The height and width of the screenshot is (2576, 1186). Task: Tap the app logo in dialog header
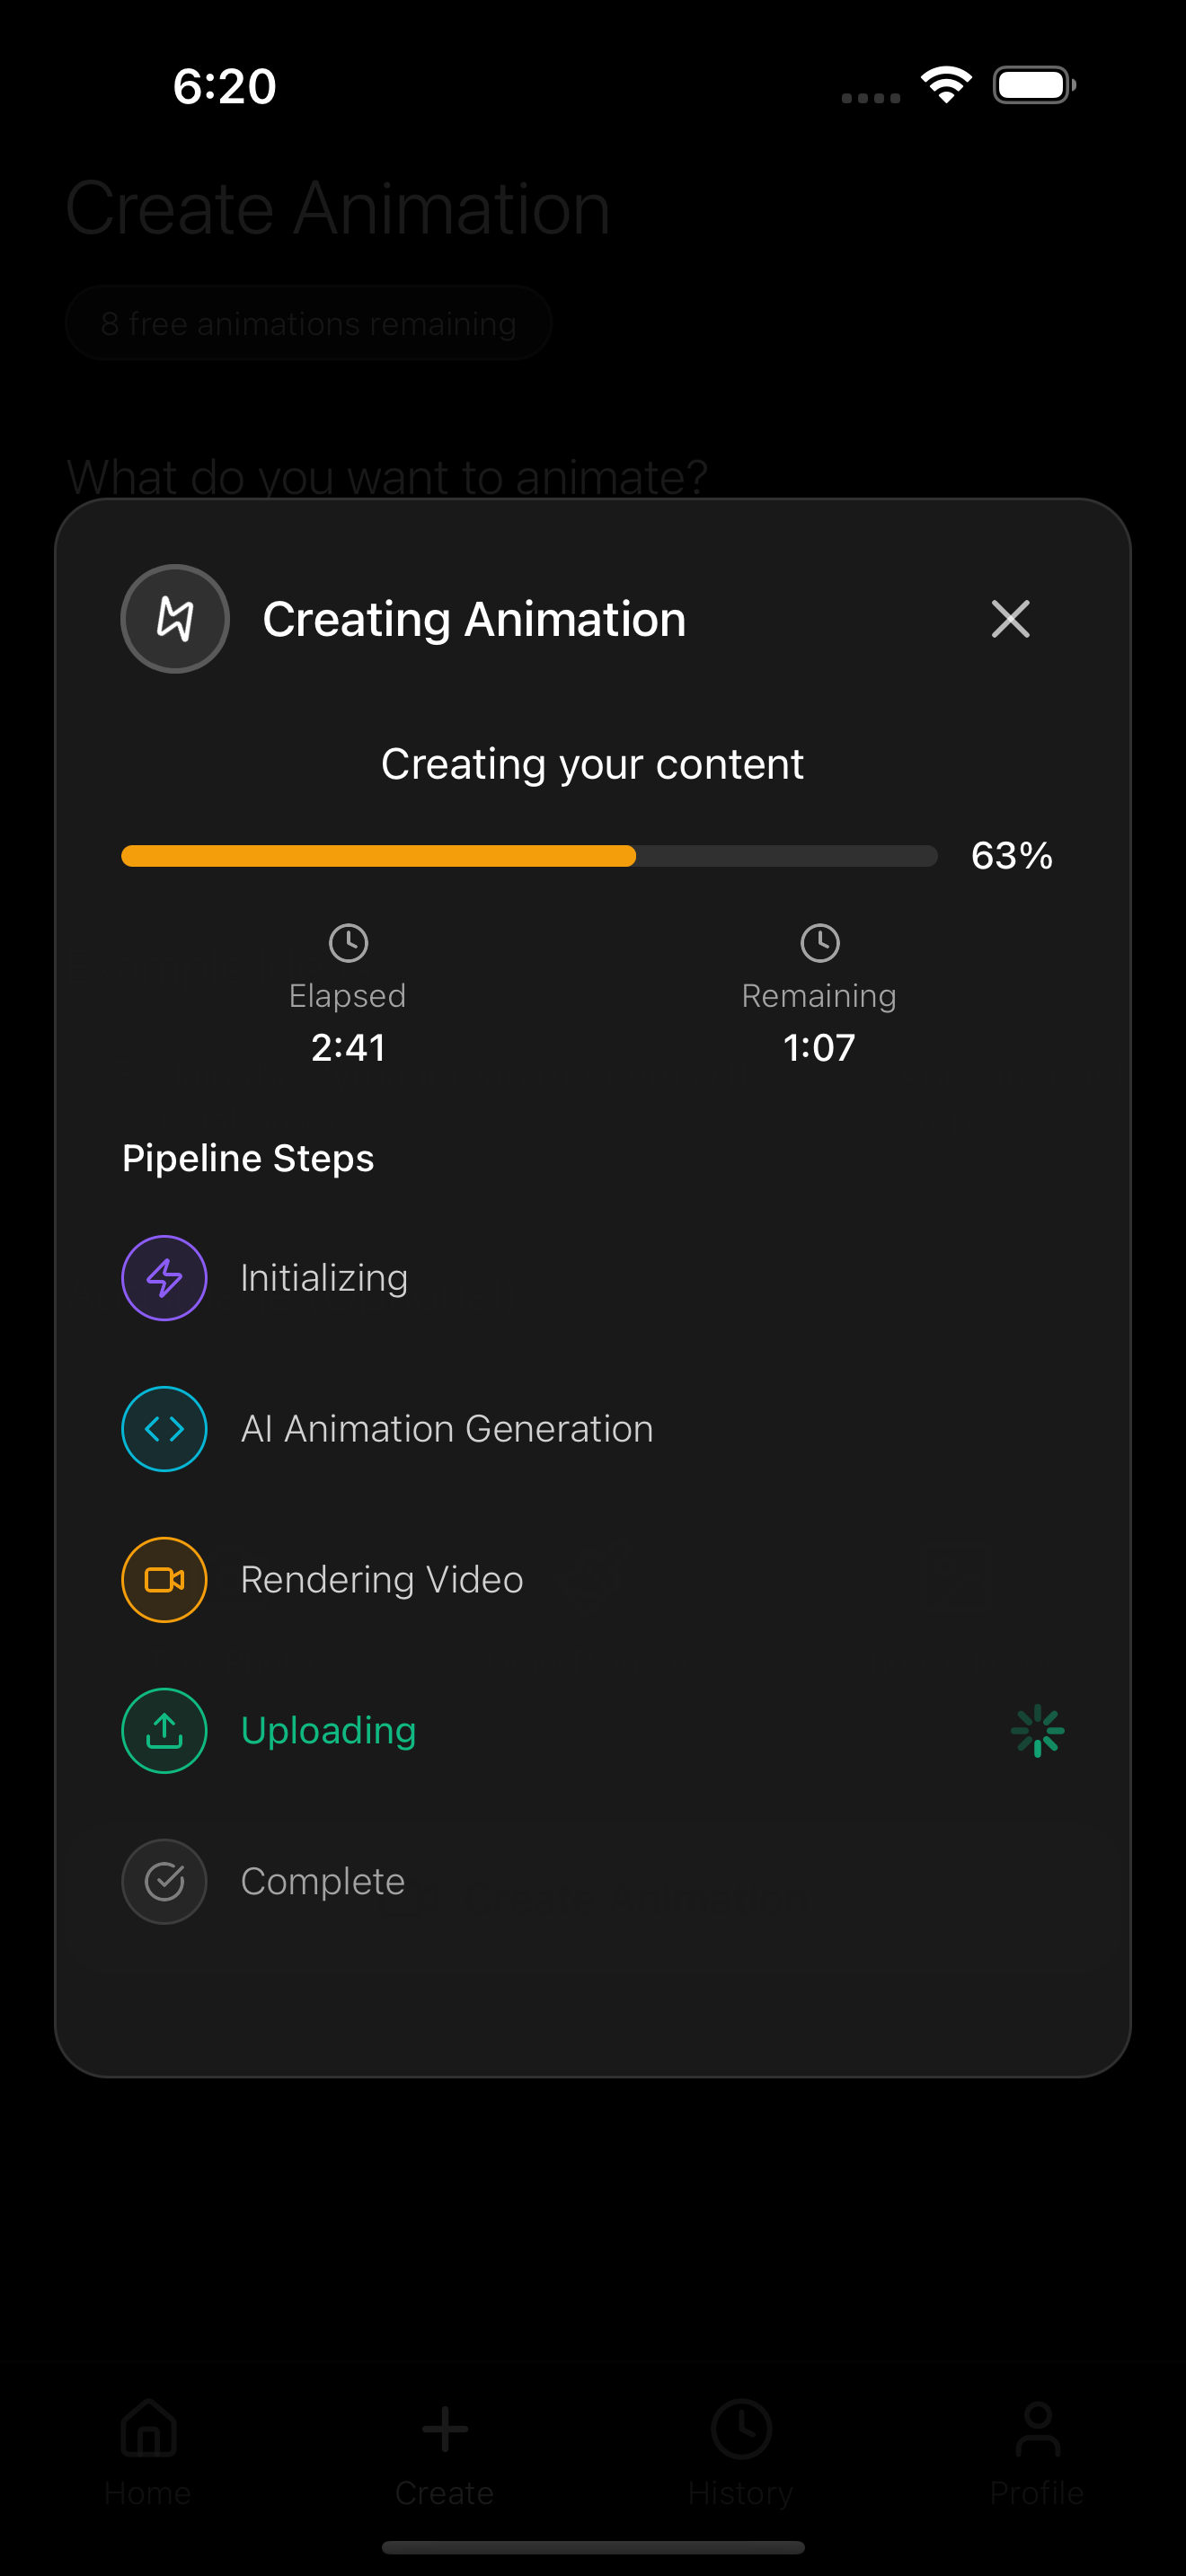pos(175,619)
